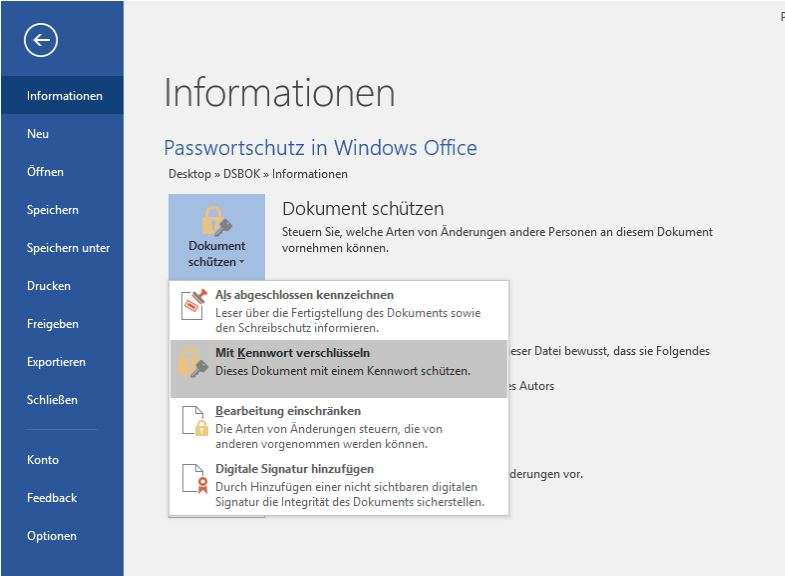Choose Als abgeschlossen kennzeichnen
This screenshot has height=576, width=785.
coord(339,311)
